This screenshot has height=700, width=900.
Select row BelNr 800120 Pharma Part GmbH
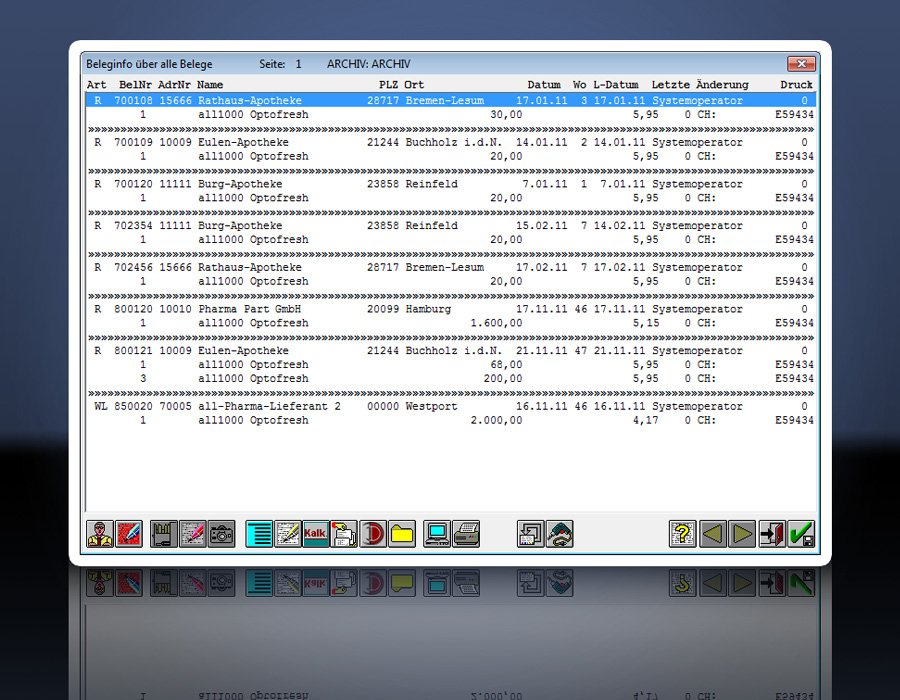451,309
